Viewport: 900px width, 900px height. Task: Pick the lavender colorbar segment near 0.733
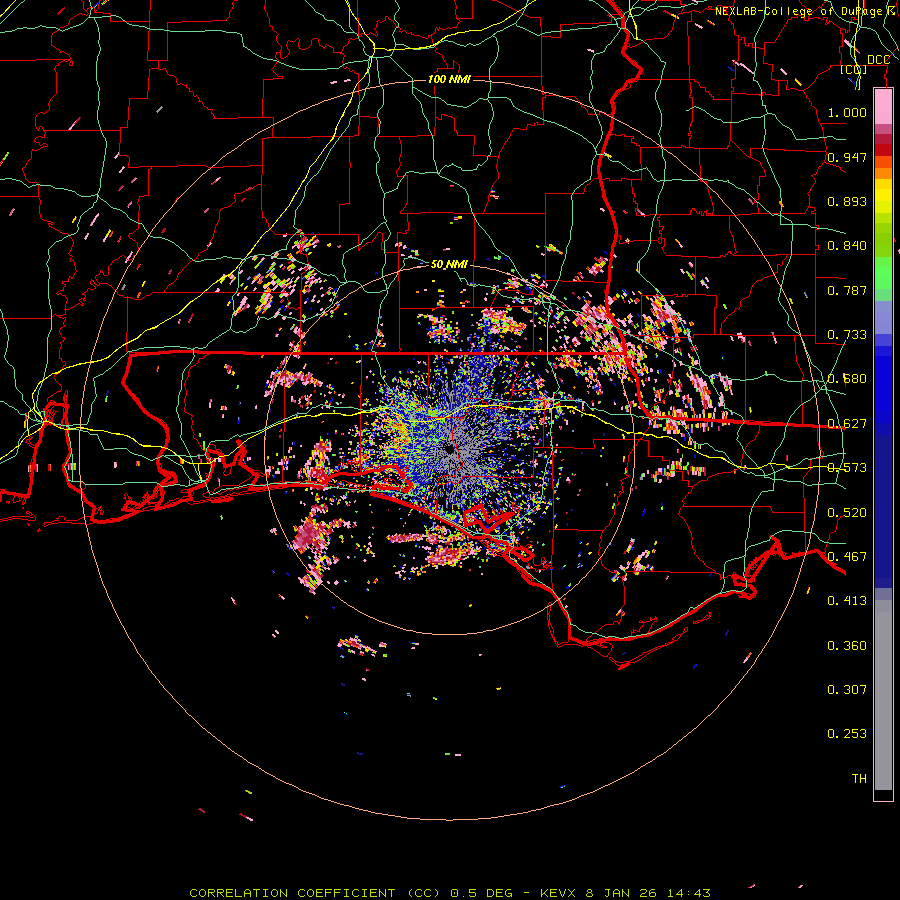coord(883,317)
